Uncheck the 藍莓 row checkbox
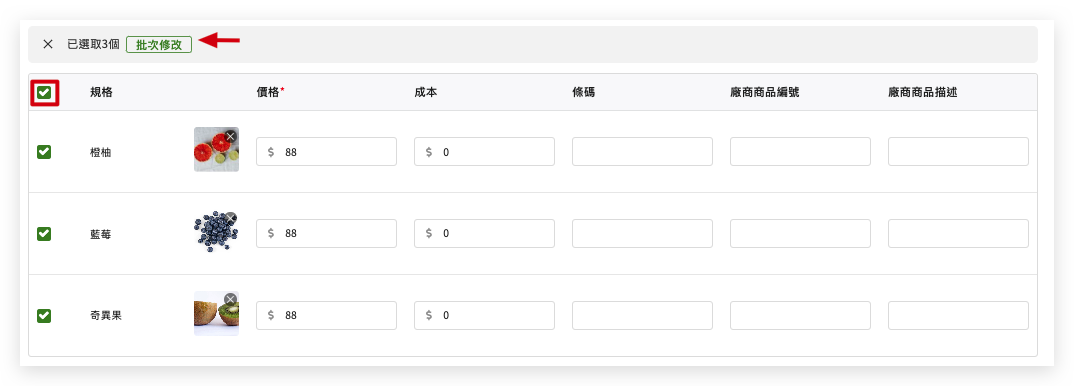Image resolution: width=1074 pixels, height=386 pixels. coord(44,233)
